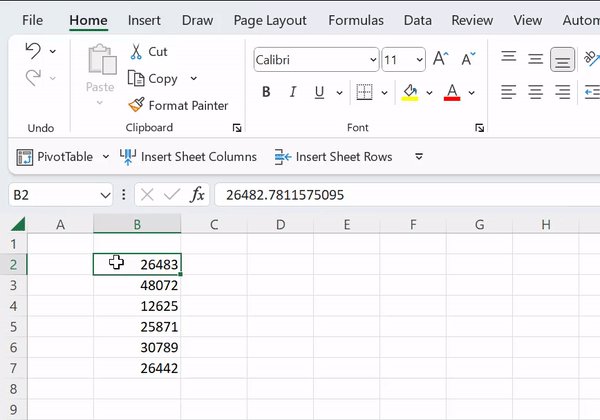The height and width of the screenshot is (420, 600).
Task: Switch to Review tab
Action: click(472, 20)
